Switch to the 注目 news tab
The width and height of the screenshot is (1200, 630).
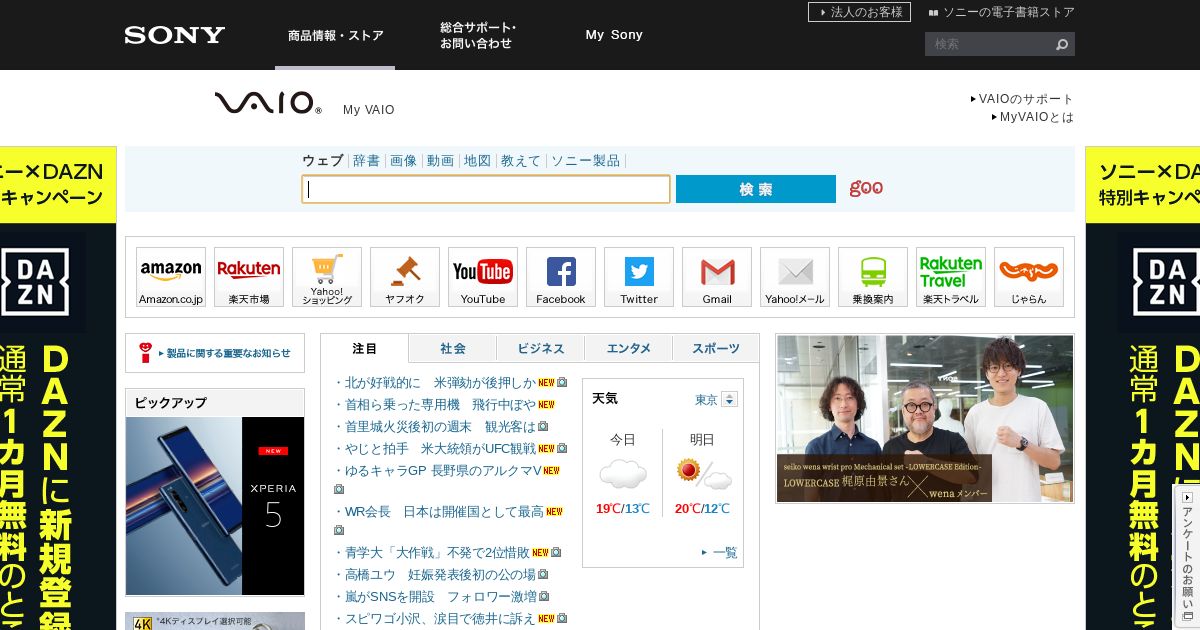pyautogui.click(x=365, y=348)
